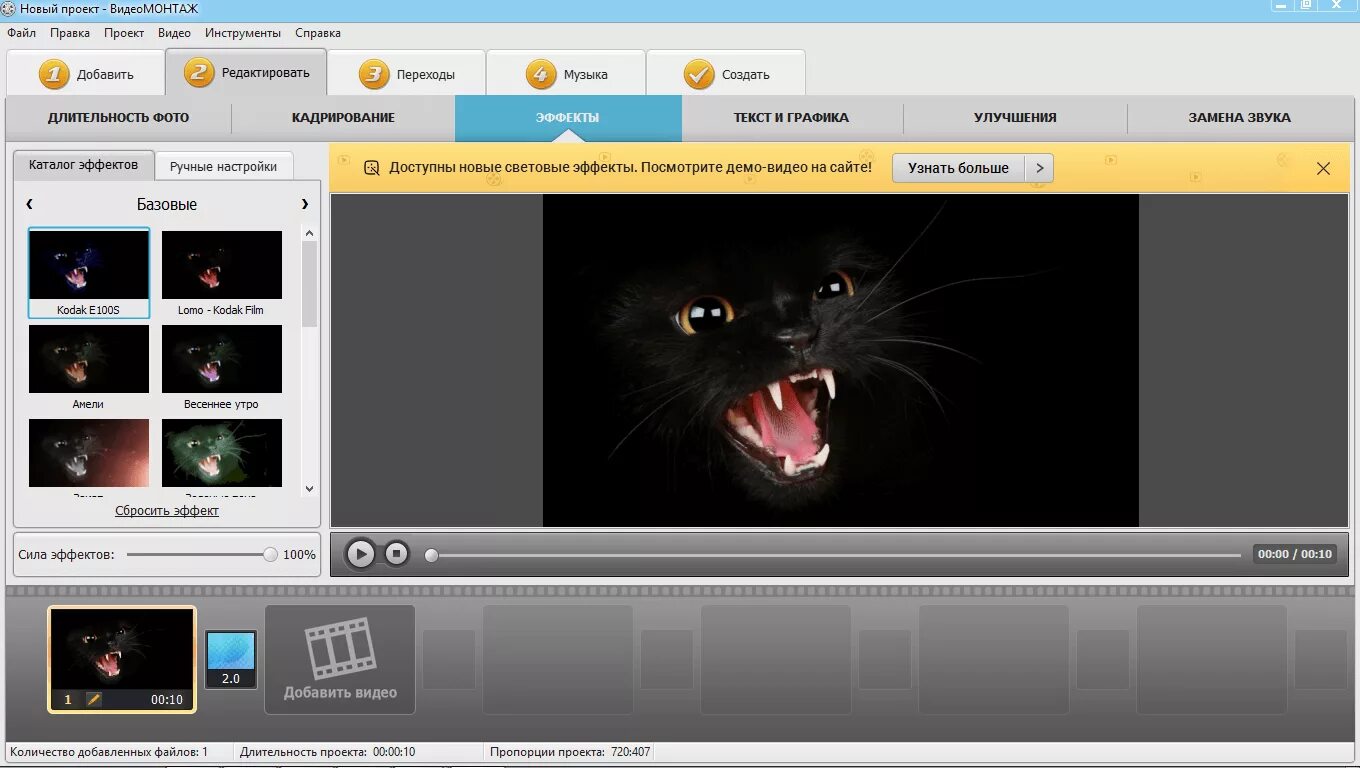This screenshot has width=1360, height=768.
Task: Select the cat clip in the timeline
Action: coord(122,659)
